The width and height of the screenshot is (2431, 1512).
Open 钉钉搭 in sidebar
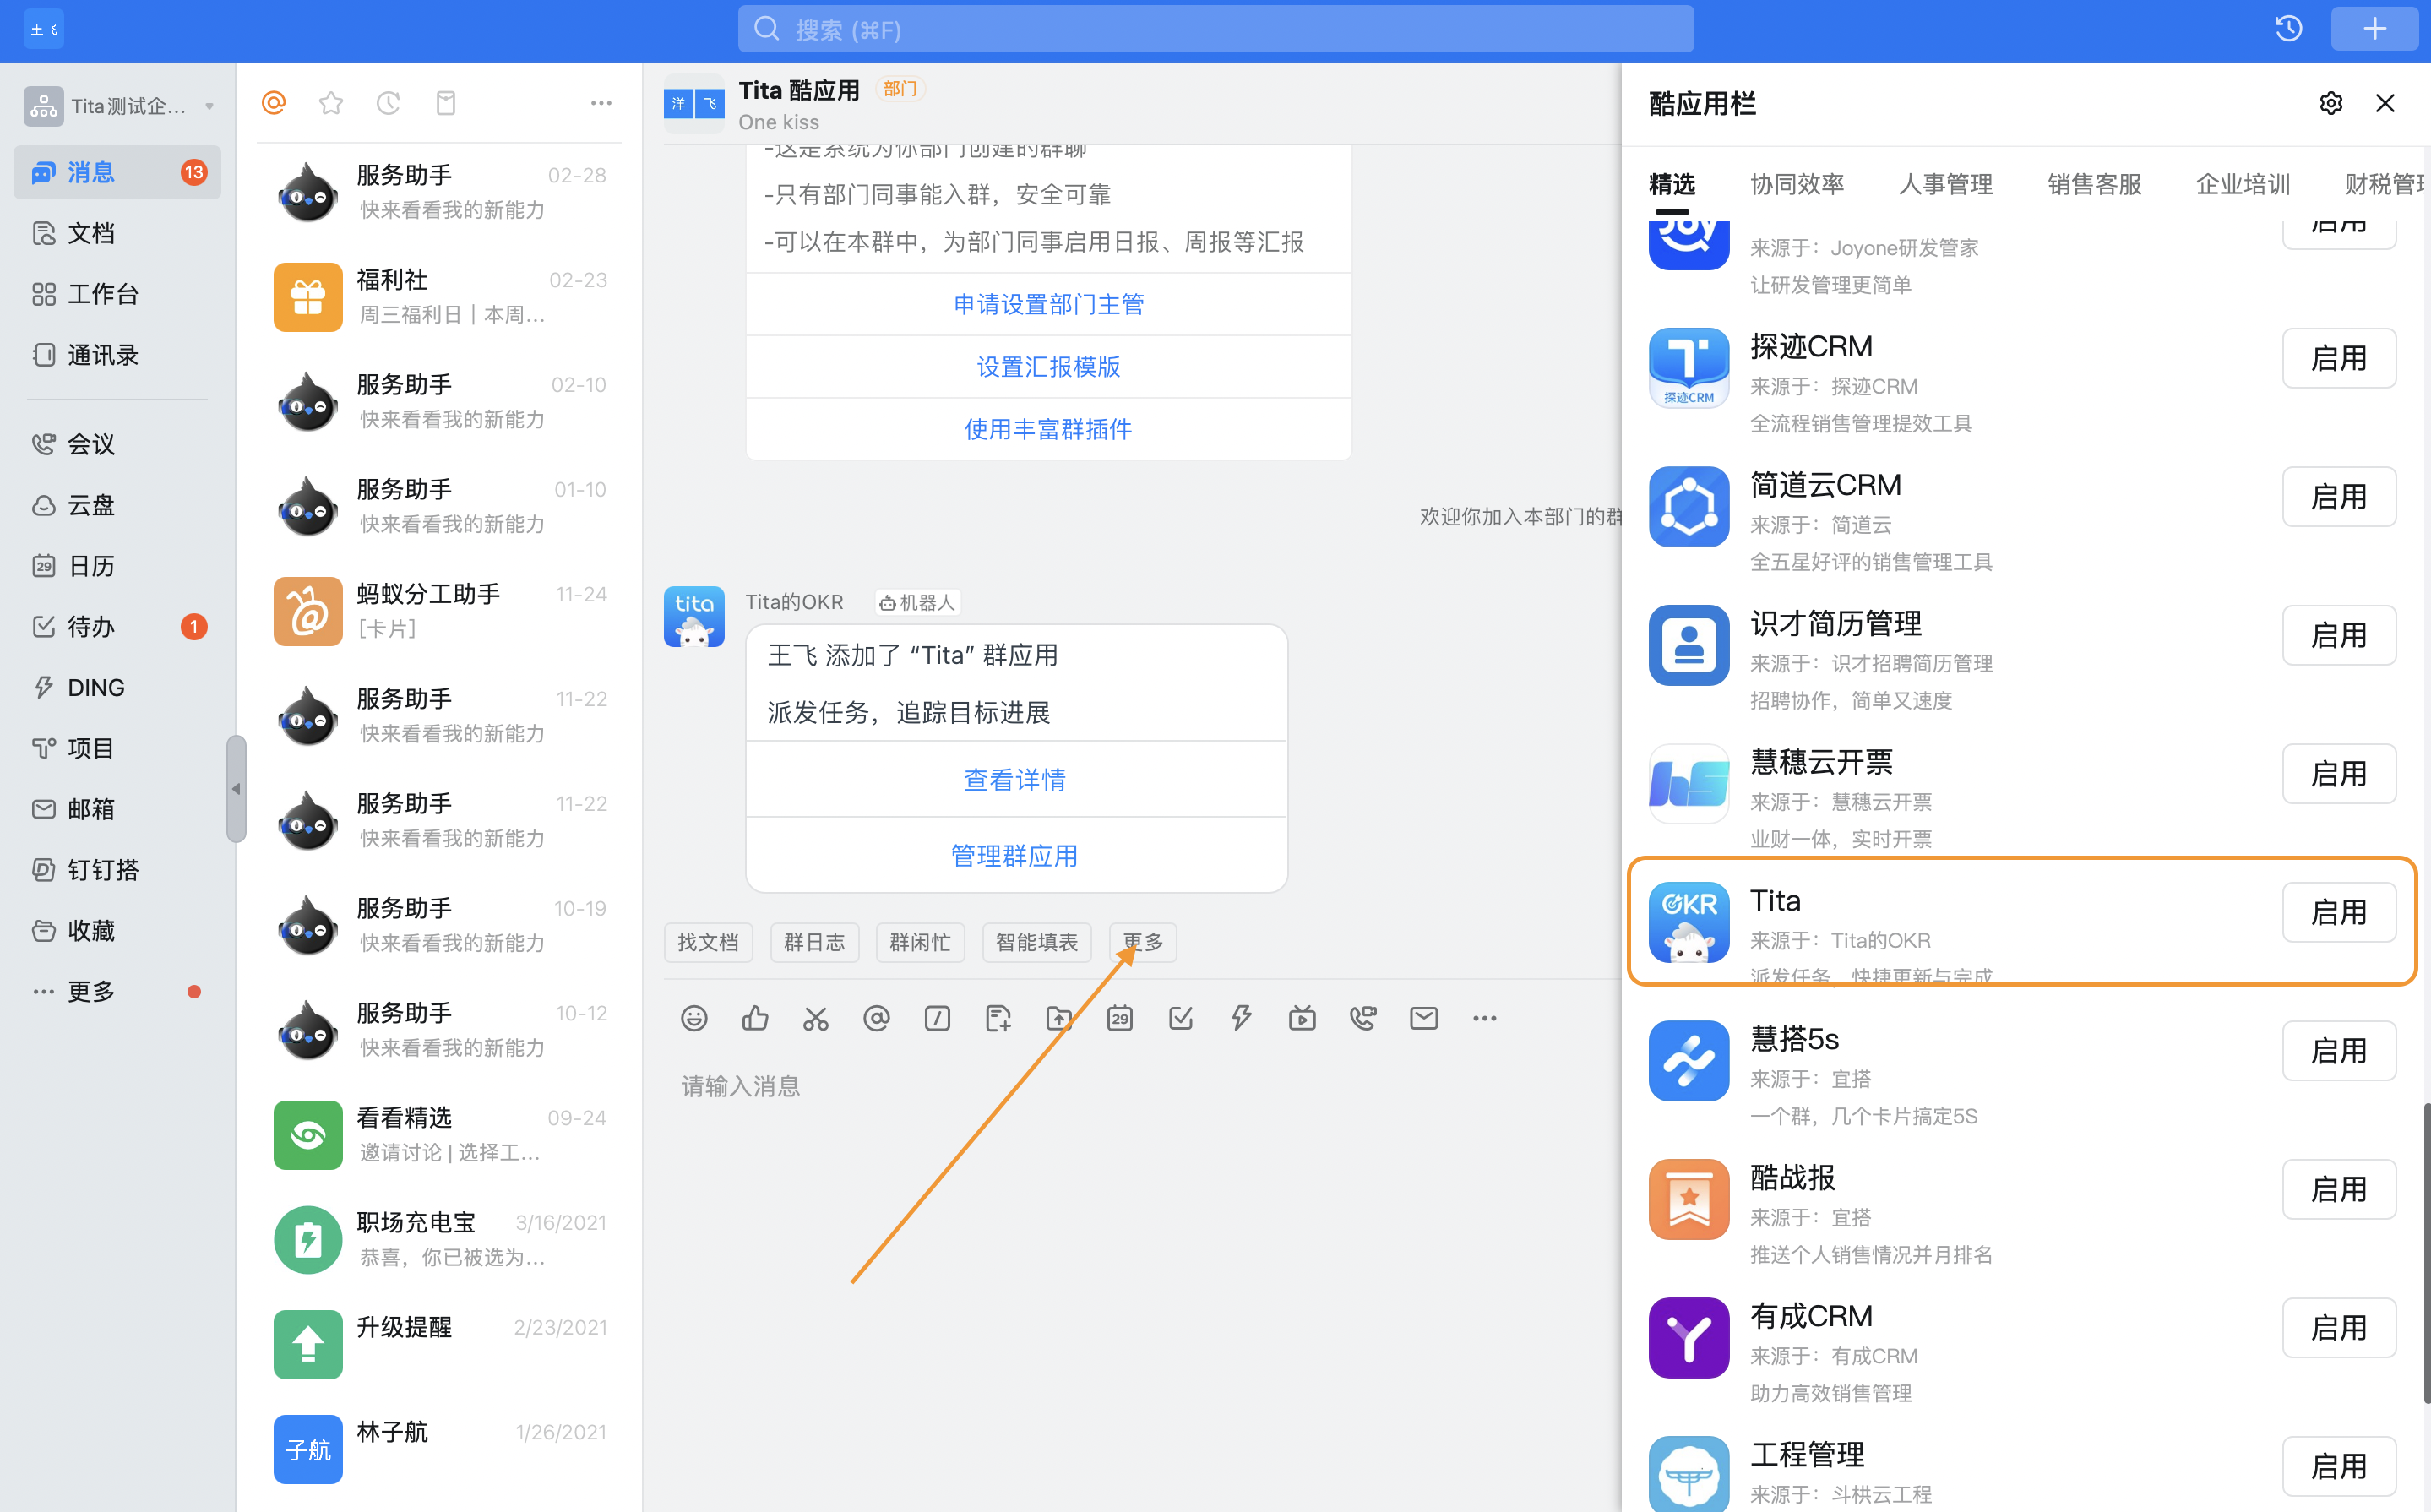(117, 870)
